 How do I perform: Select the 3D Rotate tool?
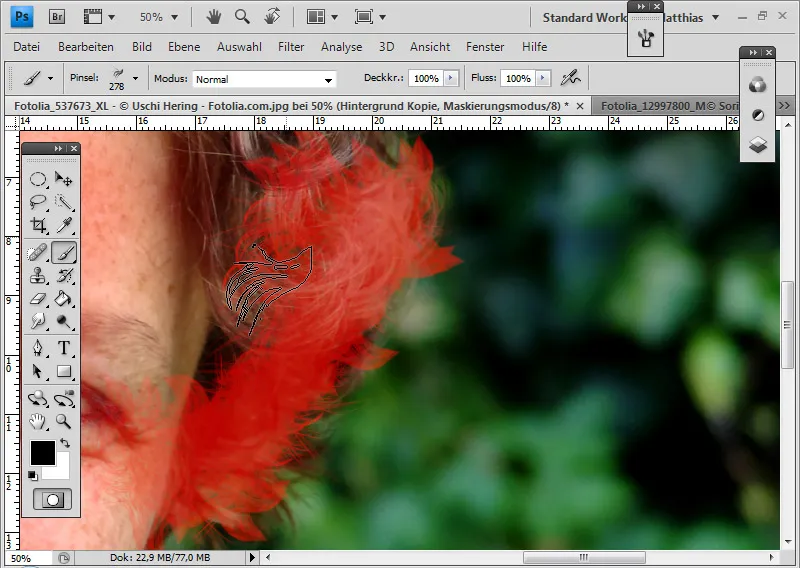[38, 399]
